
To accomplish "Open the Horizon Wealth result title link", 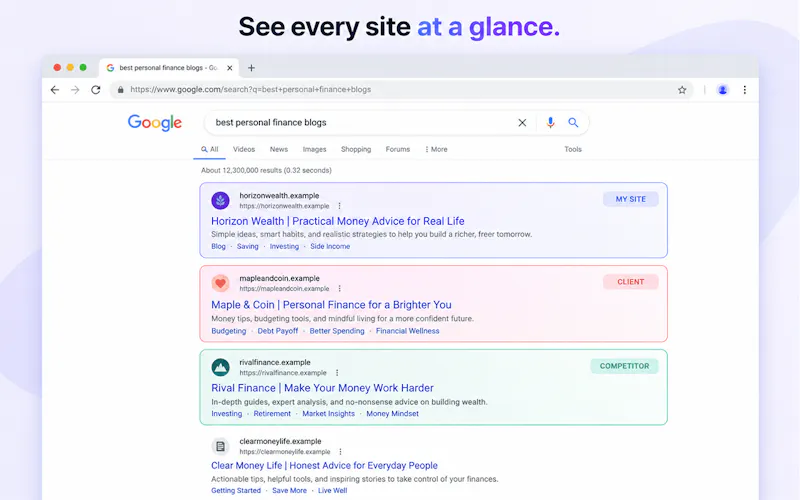I will [x=338, y=221].
